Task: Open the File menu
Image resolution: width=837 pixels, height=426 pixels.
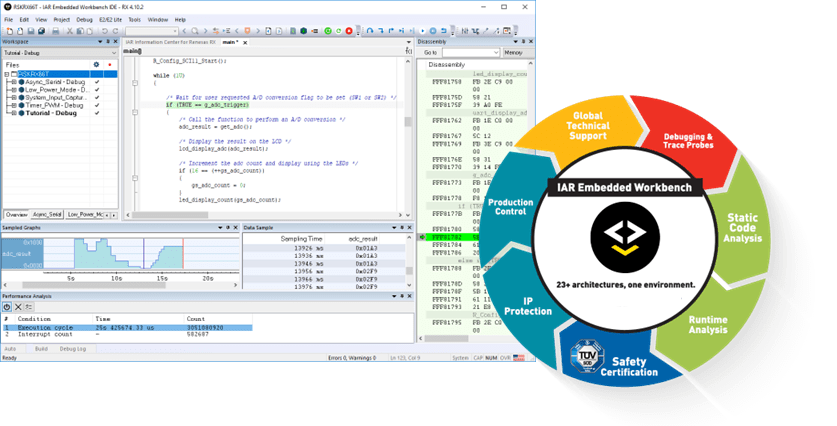Action: coord(9,20)
